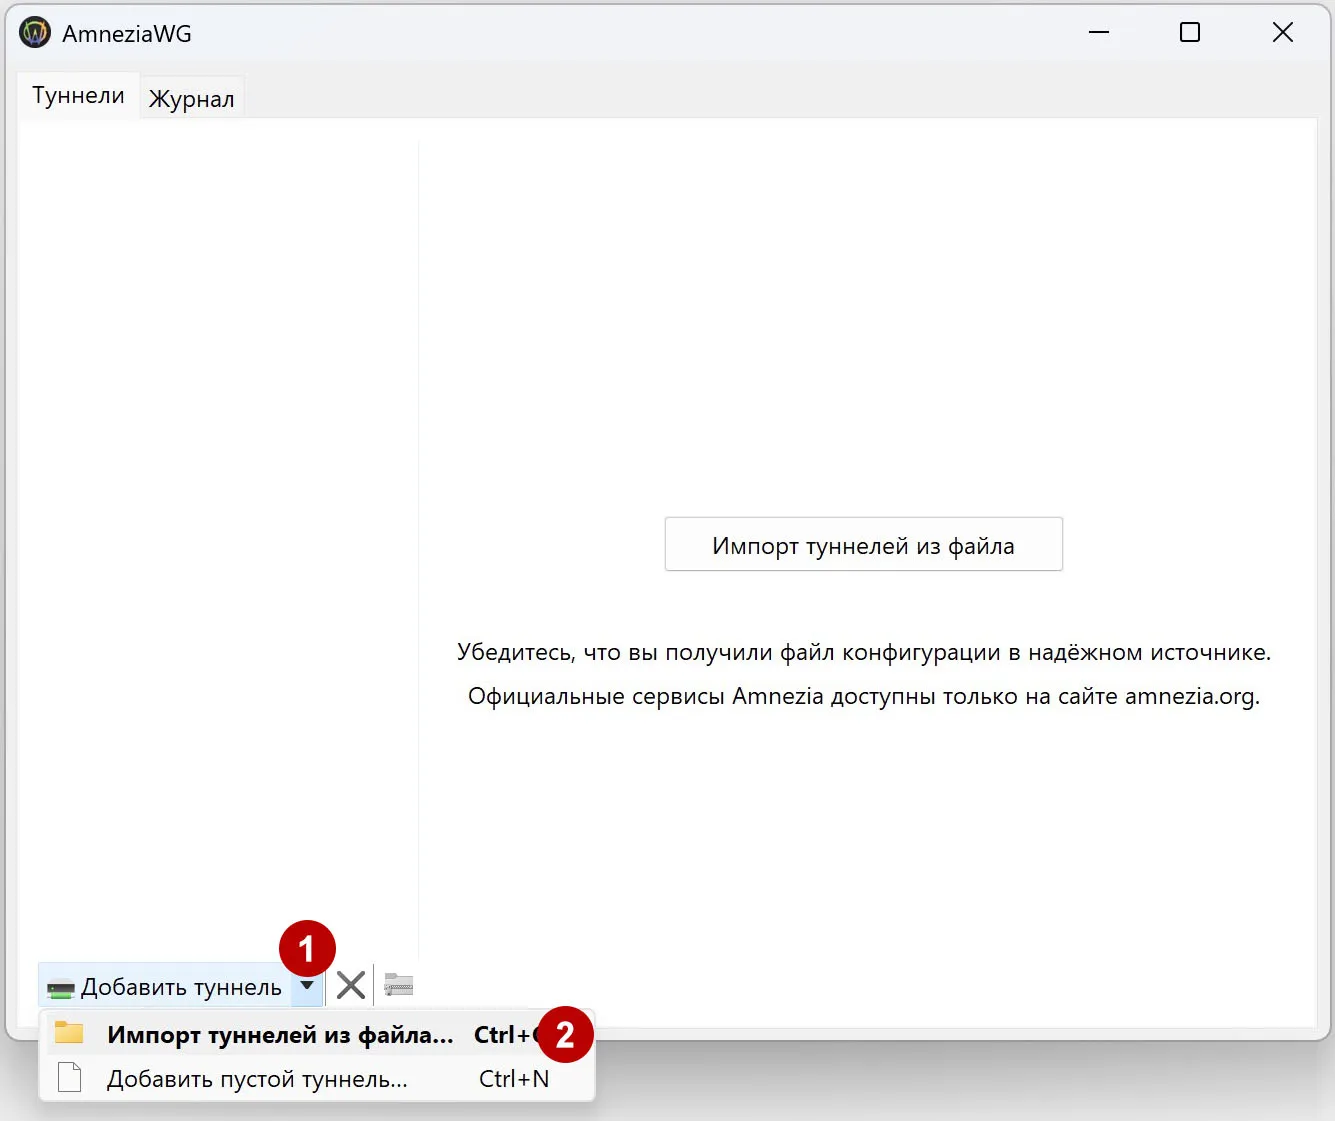Select the X delete tunnel icon
This screenshot has width=1335, height=1121.
[350, 985]
